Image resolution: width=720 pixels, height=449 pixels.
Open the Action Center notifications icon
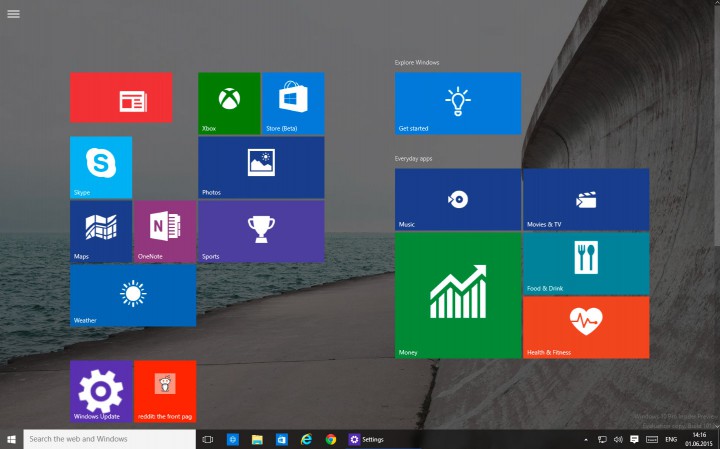click(x=634, y=439)
